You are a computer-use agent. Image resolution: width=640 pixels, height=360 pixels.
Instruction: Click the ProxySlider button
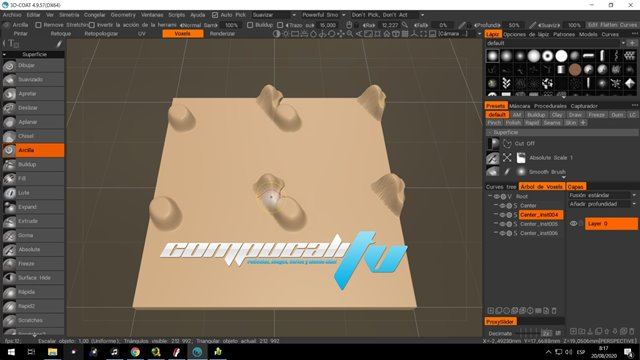[500, 322]
